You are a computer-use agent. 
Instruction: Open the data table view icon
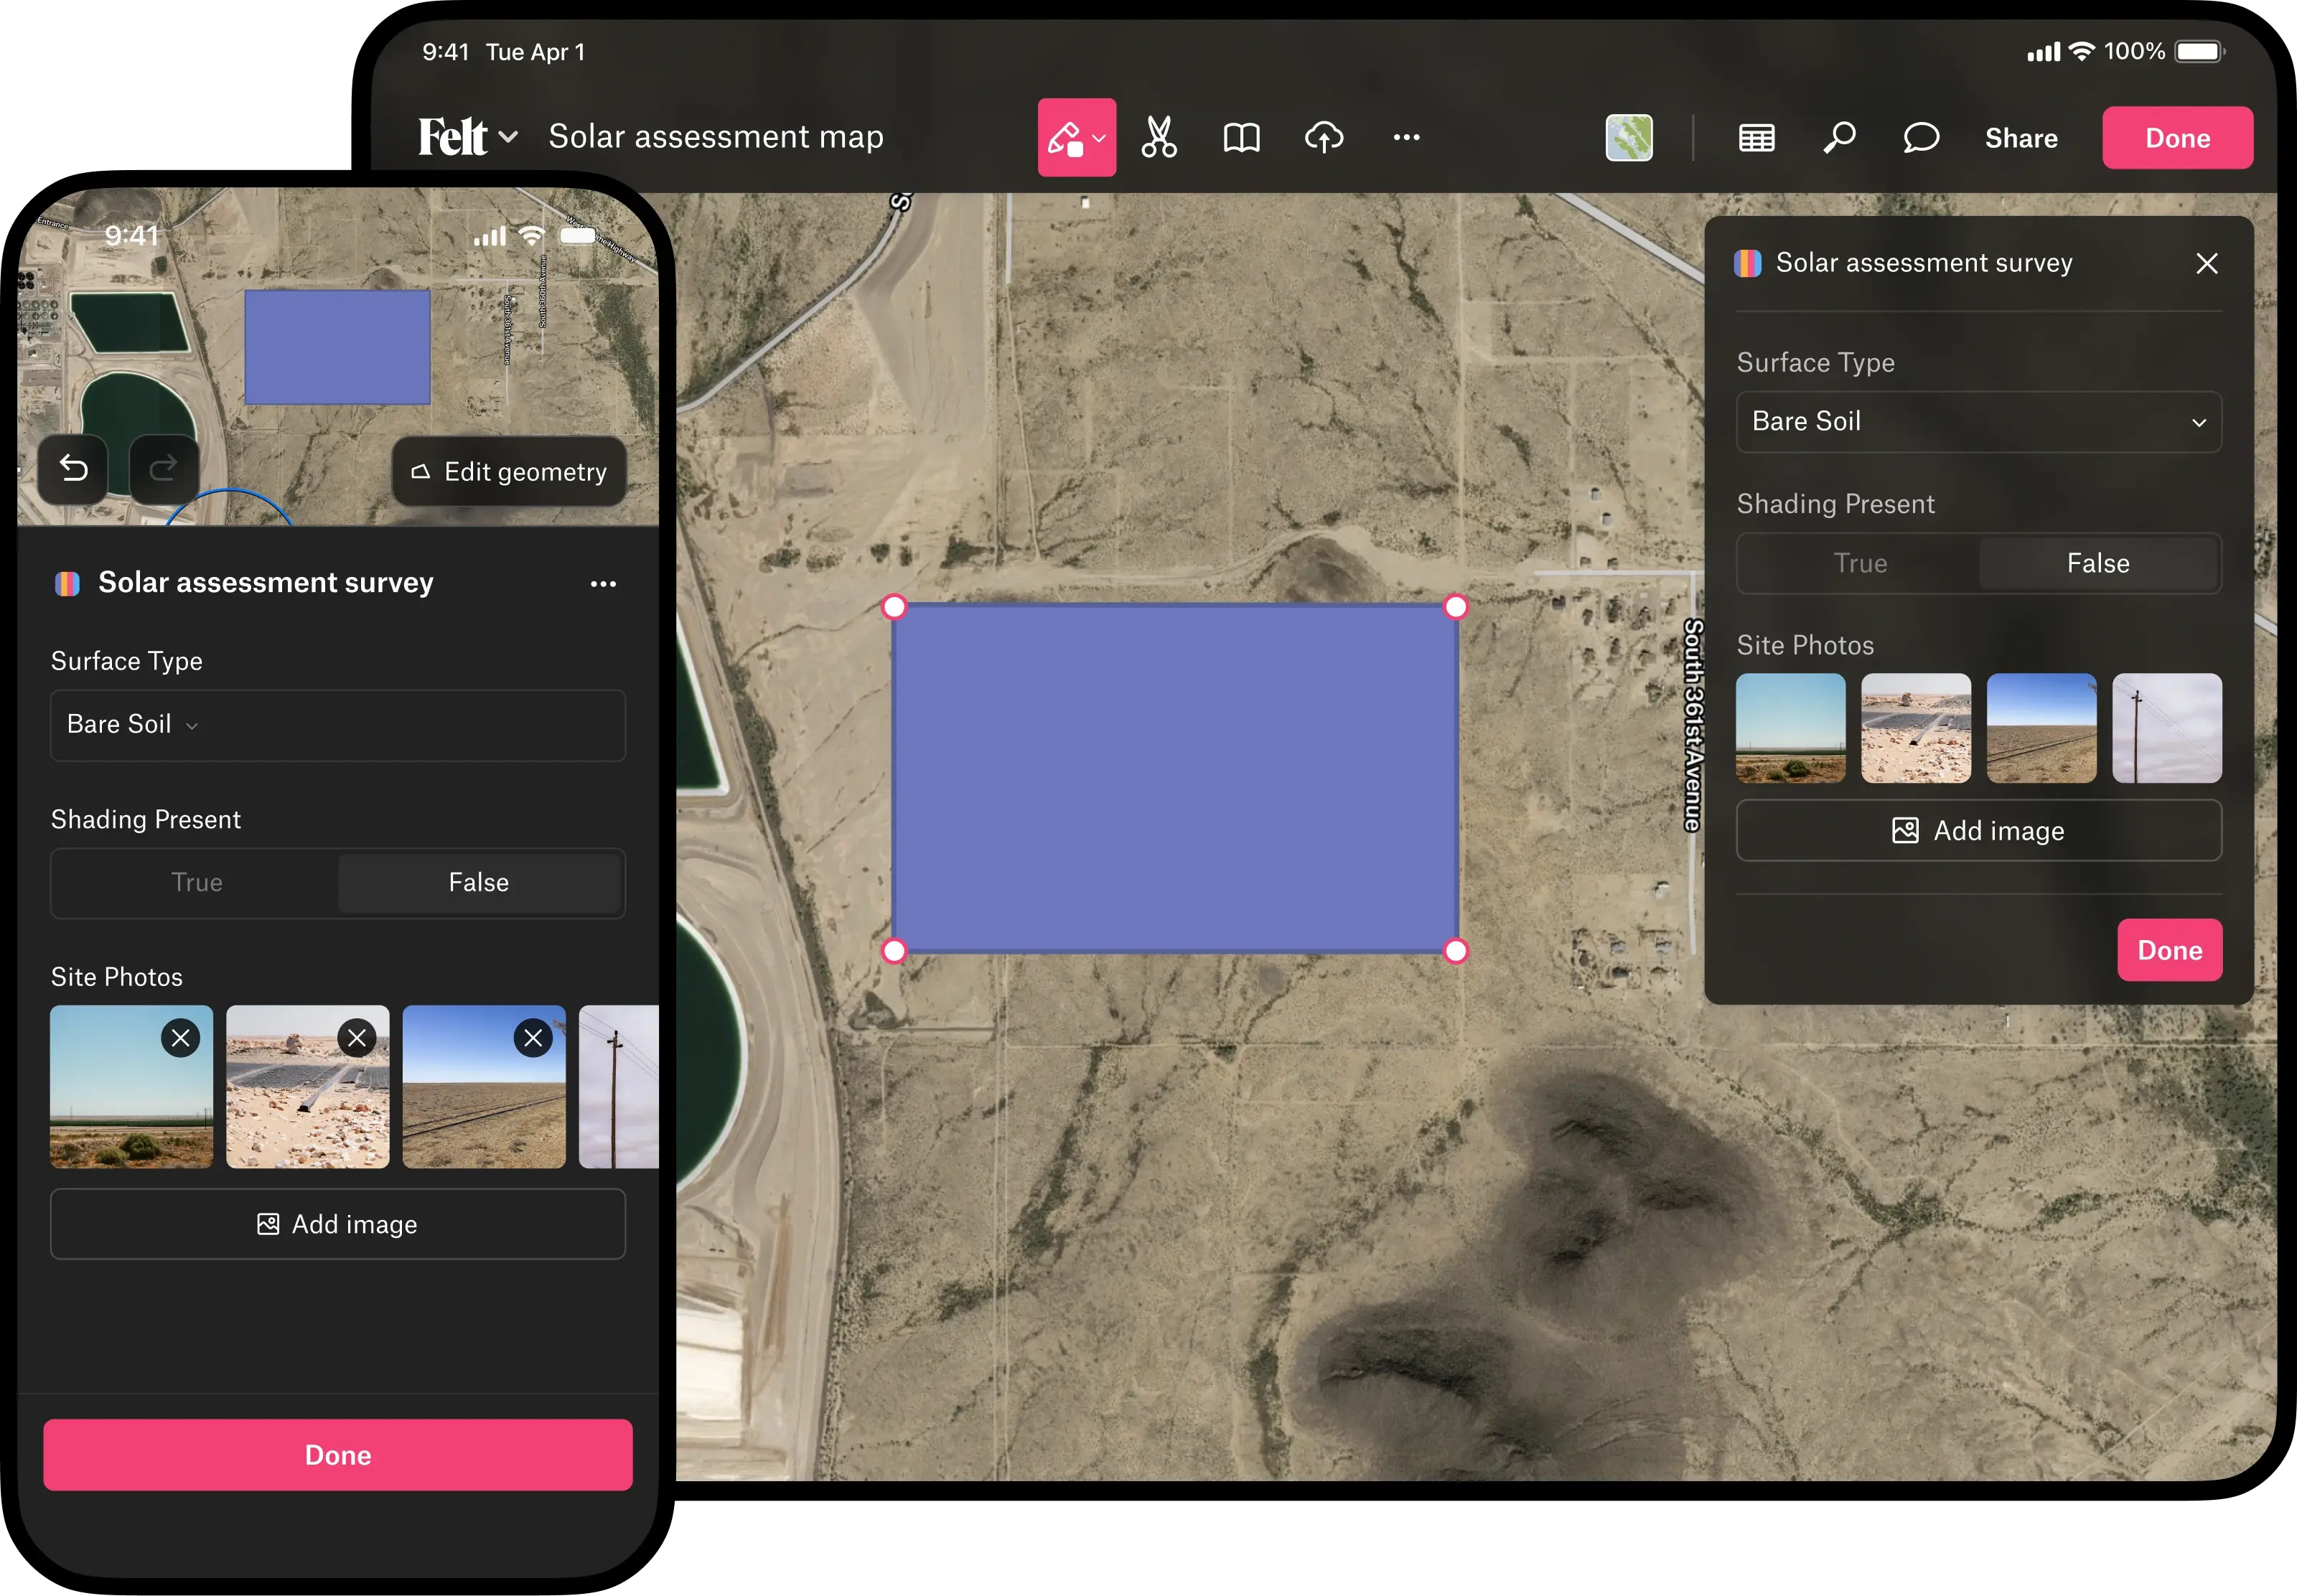click(1756, 138)
